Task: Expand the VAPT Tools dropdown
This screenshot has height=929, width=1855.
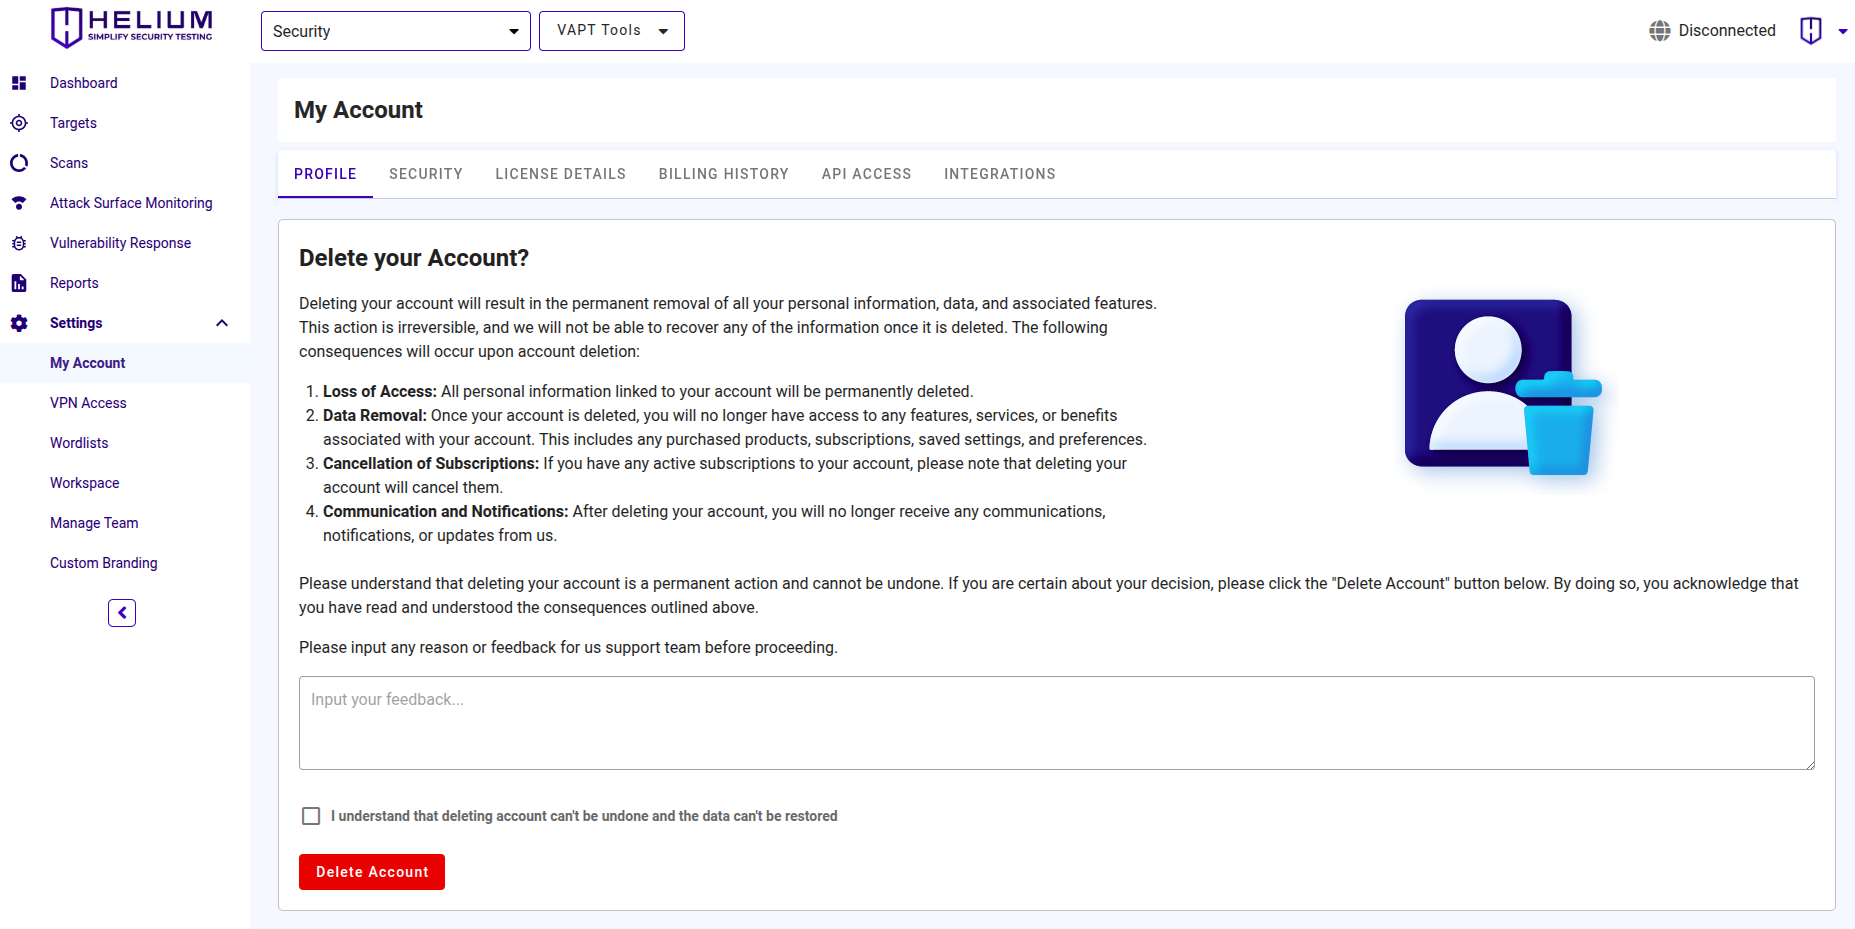Action: tap(611, 31)
